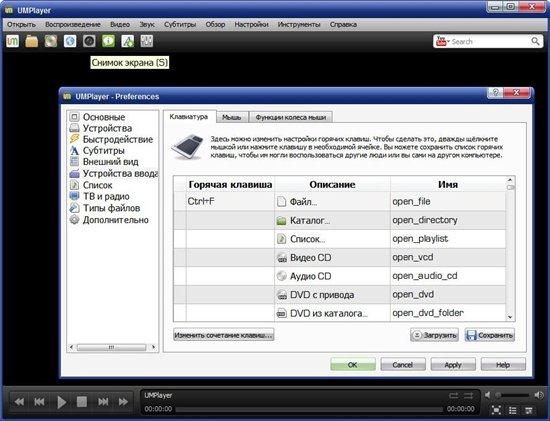The height and width of the screenshot is (421, 550).
Task: Stop playback with the square button
Action: coord(82,402)
